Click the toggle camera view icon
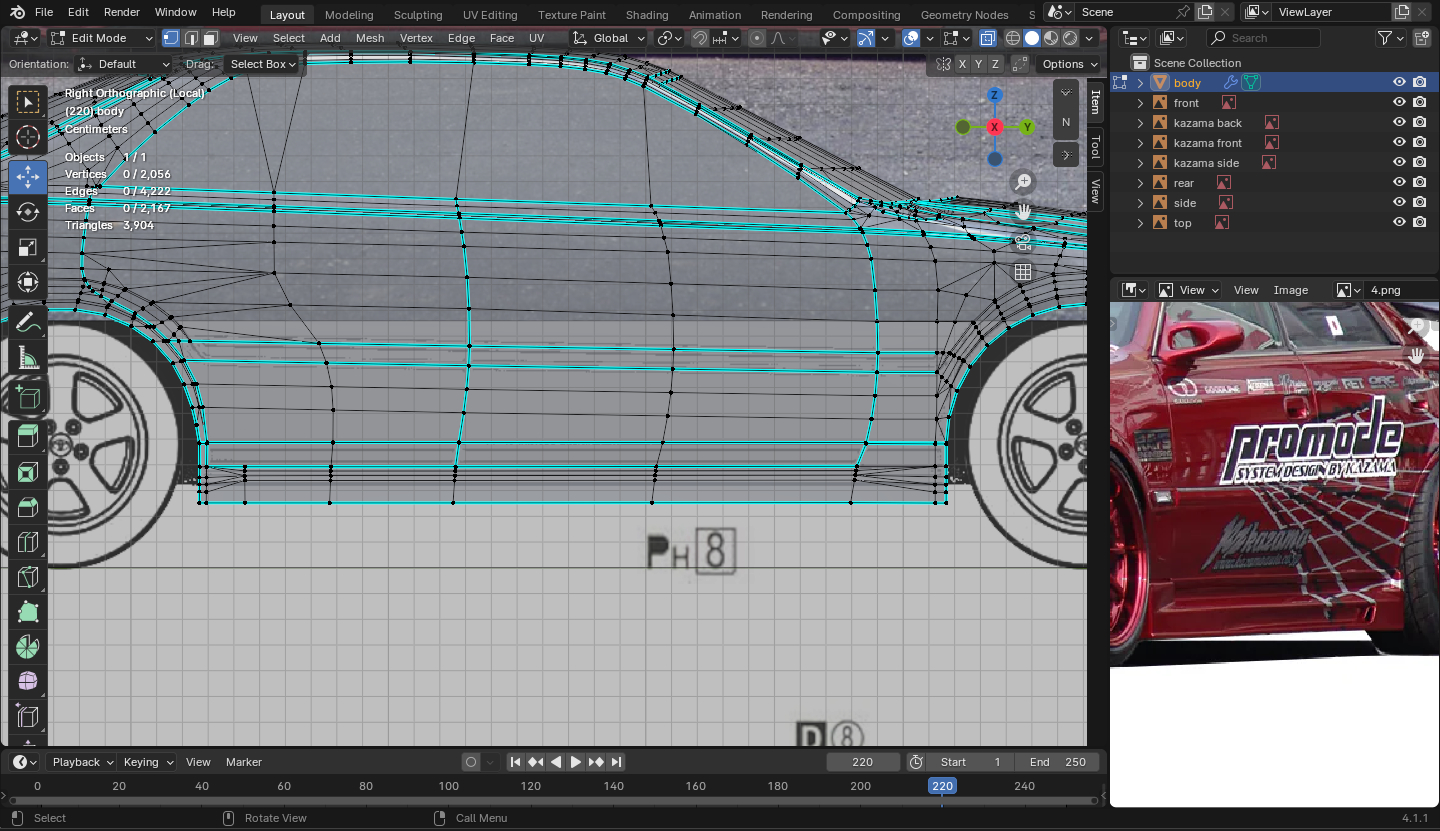The width and height of the screenshot is (1440, 831). click(1022, 242)
